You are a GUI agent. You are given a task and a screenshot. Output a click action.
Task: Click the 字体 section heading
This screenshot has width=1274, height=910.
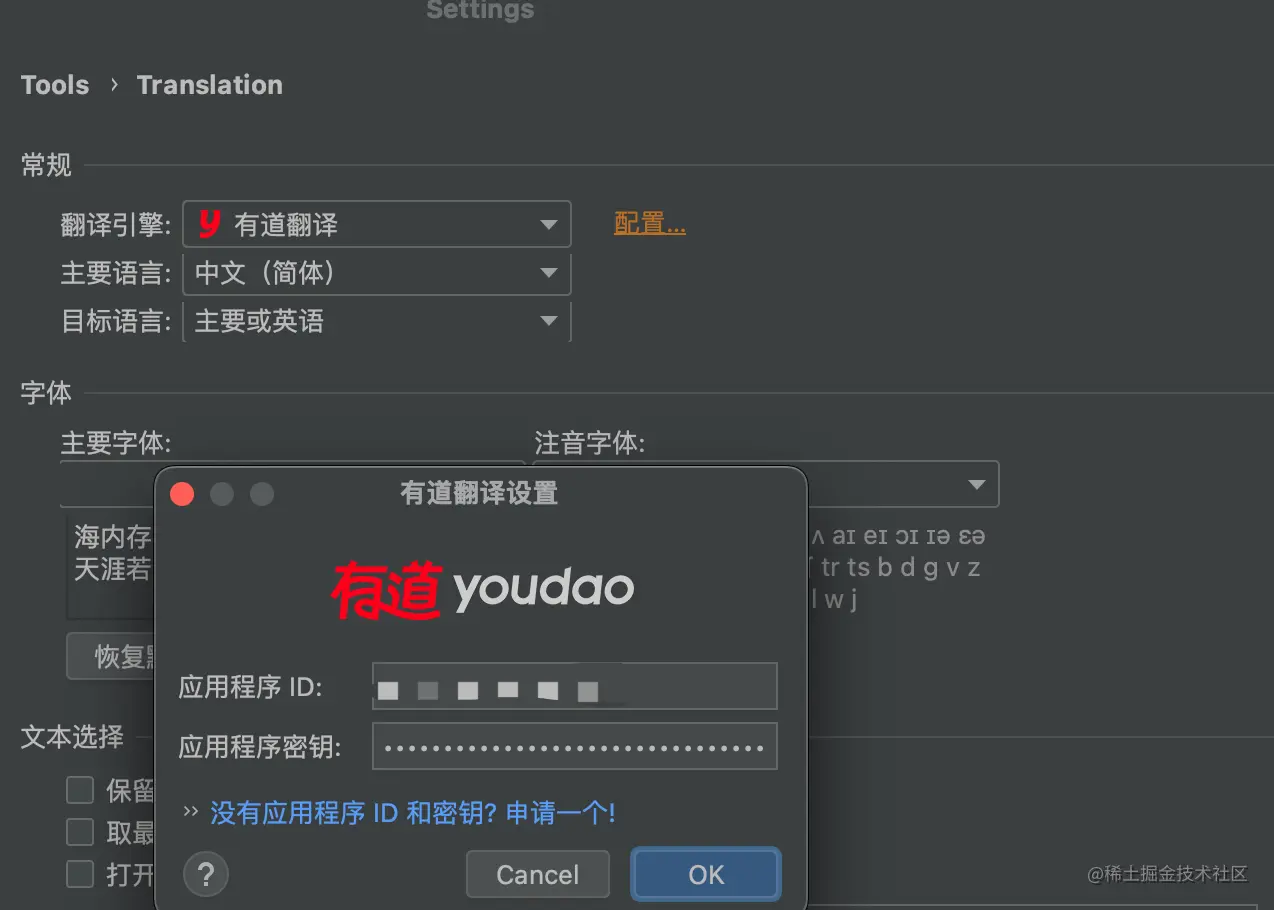tap(46, 393)
